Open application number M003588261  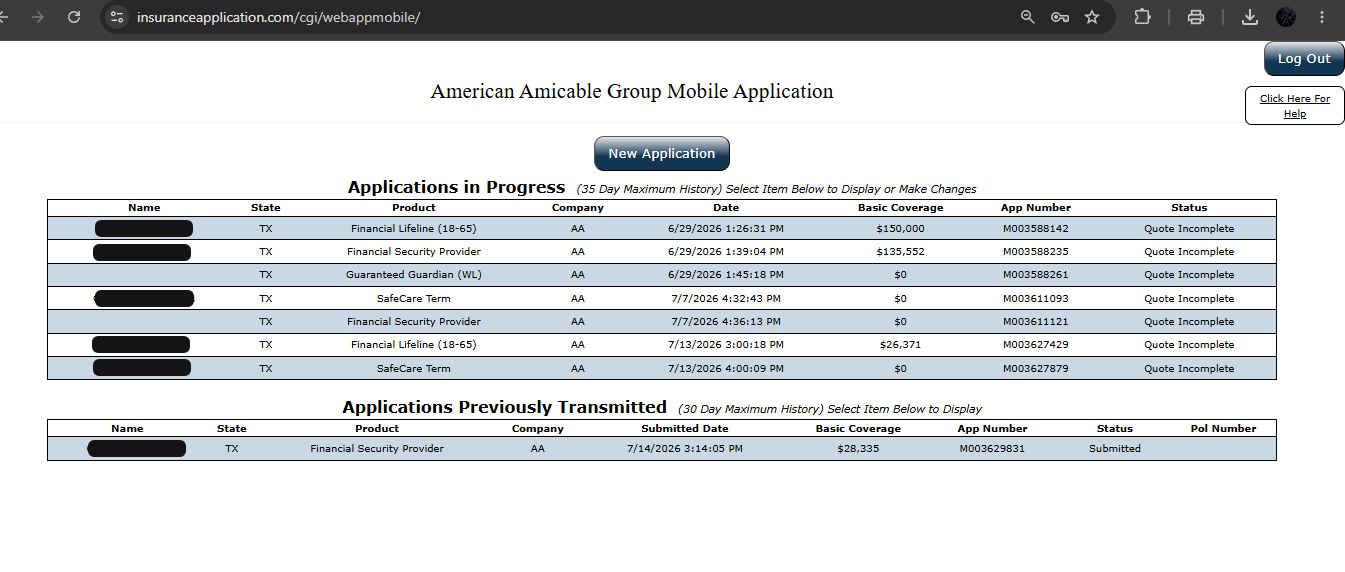click(1035, 274)
